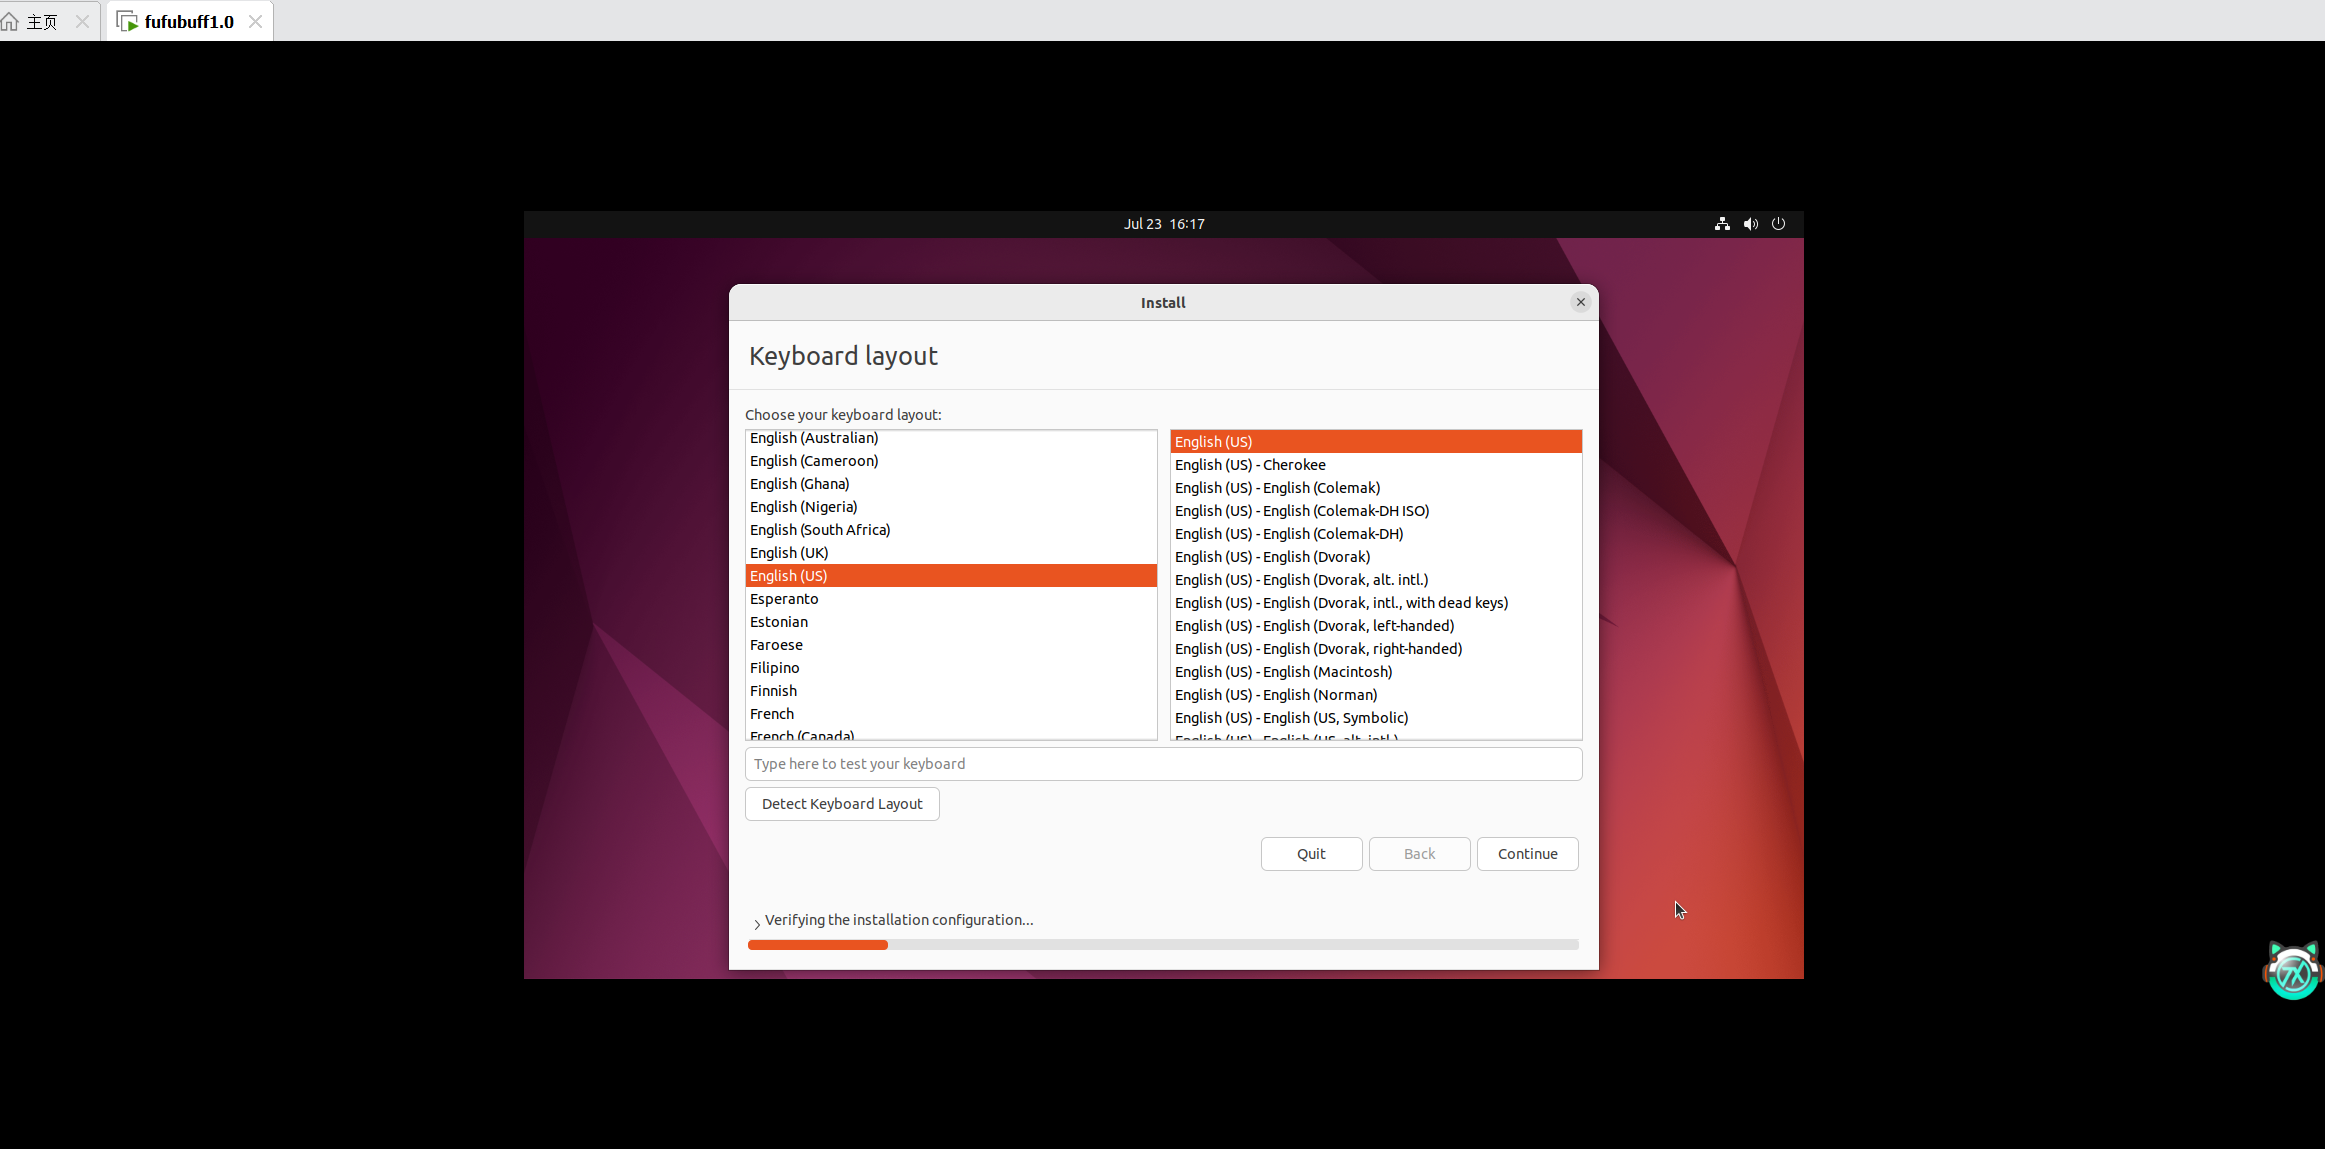Click the Quit button
This screenshot has height=1149, width=2325.
click(1311, 854)
